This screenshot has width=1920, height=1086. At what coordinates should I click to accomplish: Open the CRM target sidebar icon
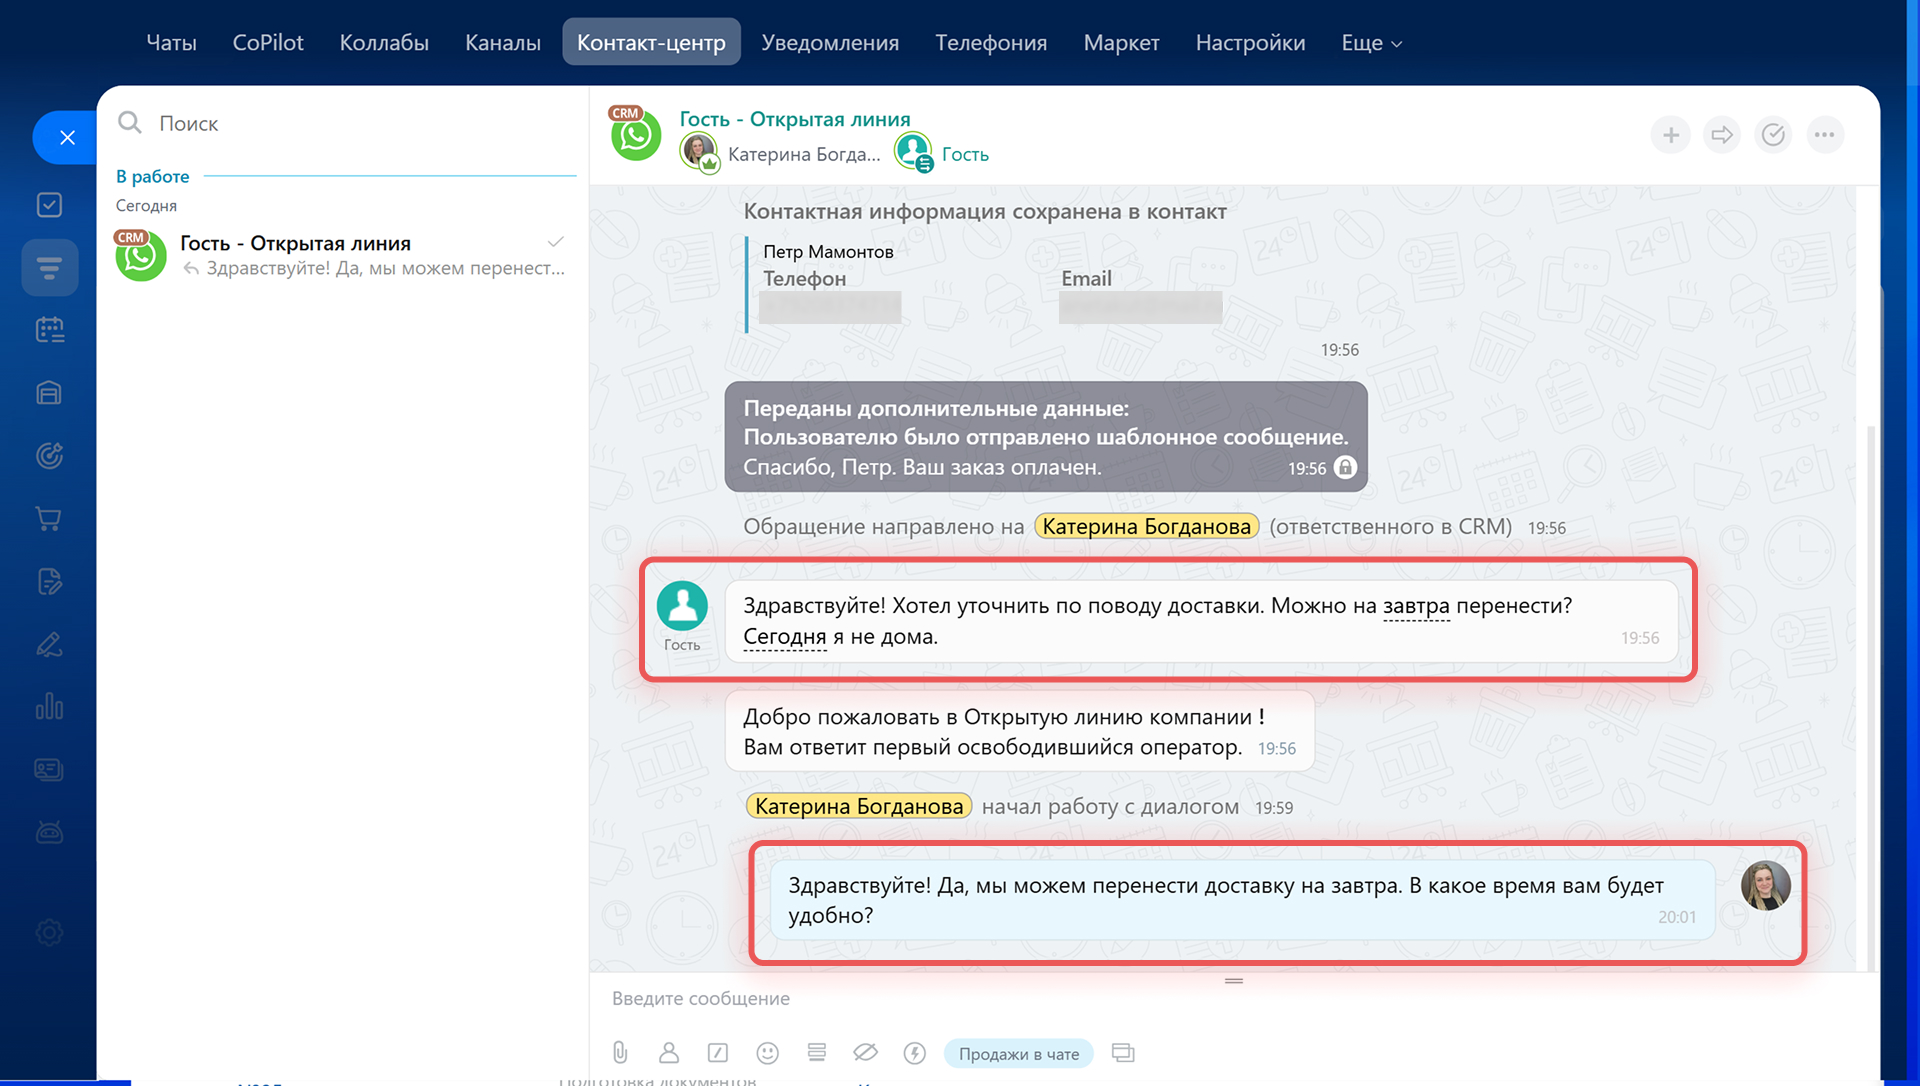tap(49, 456)
